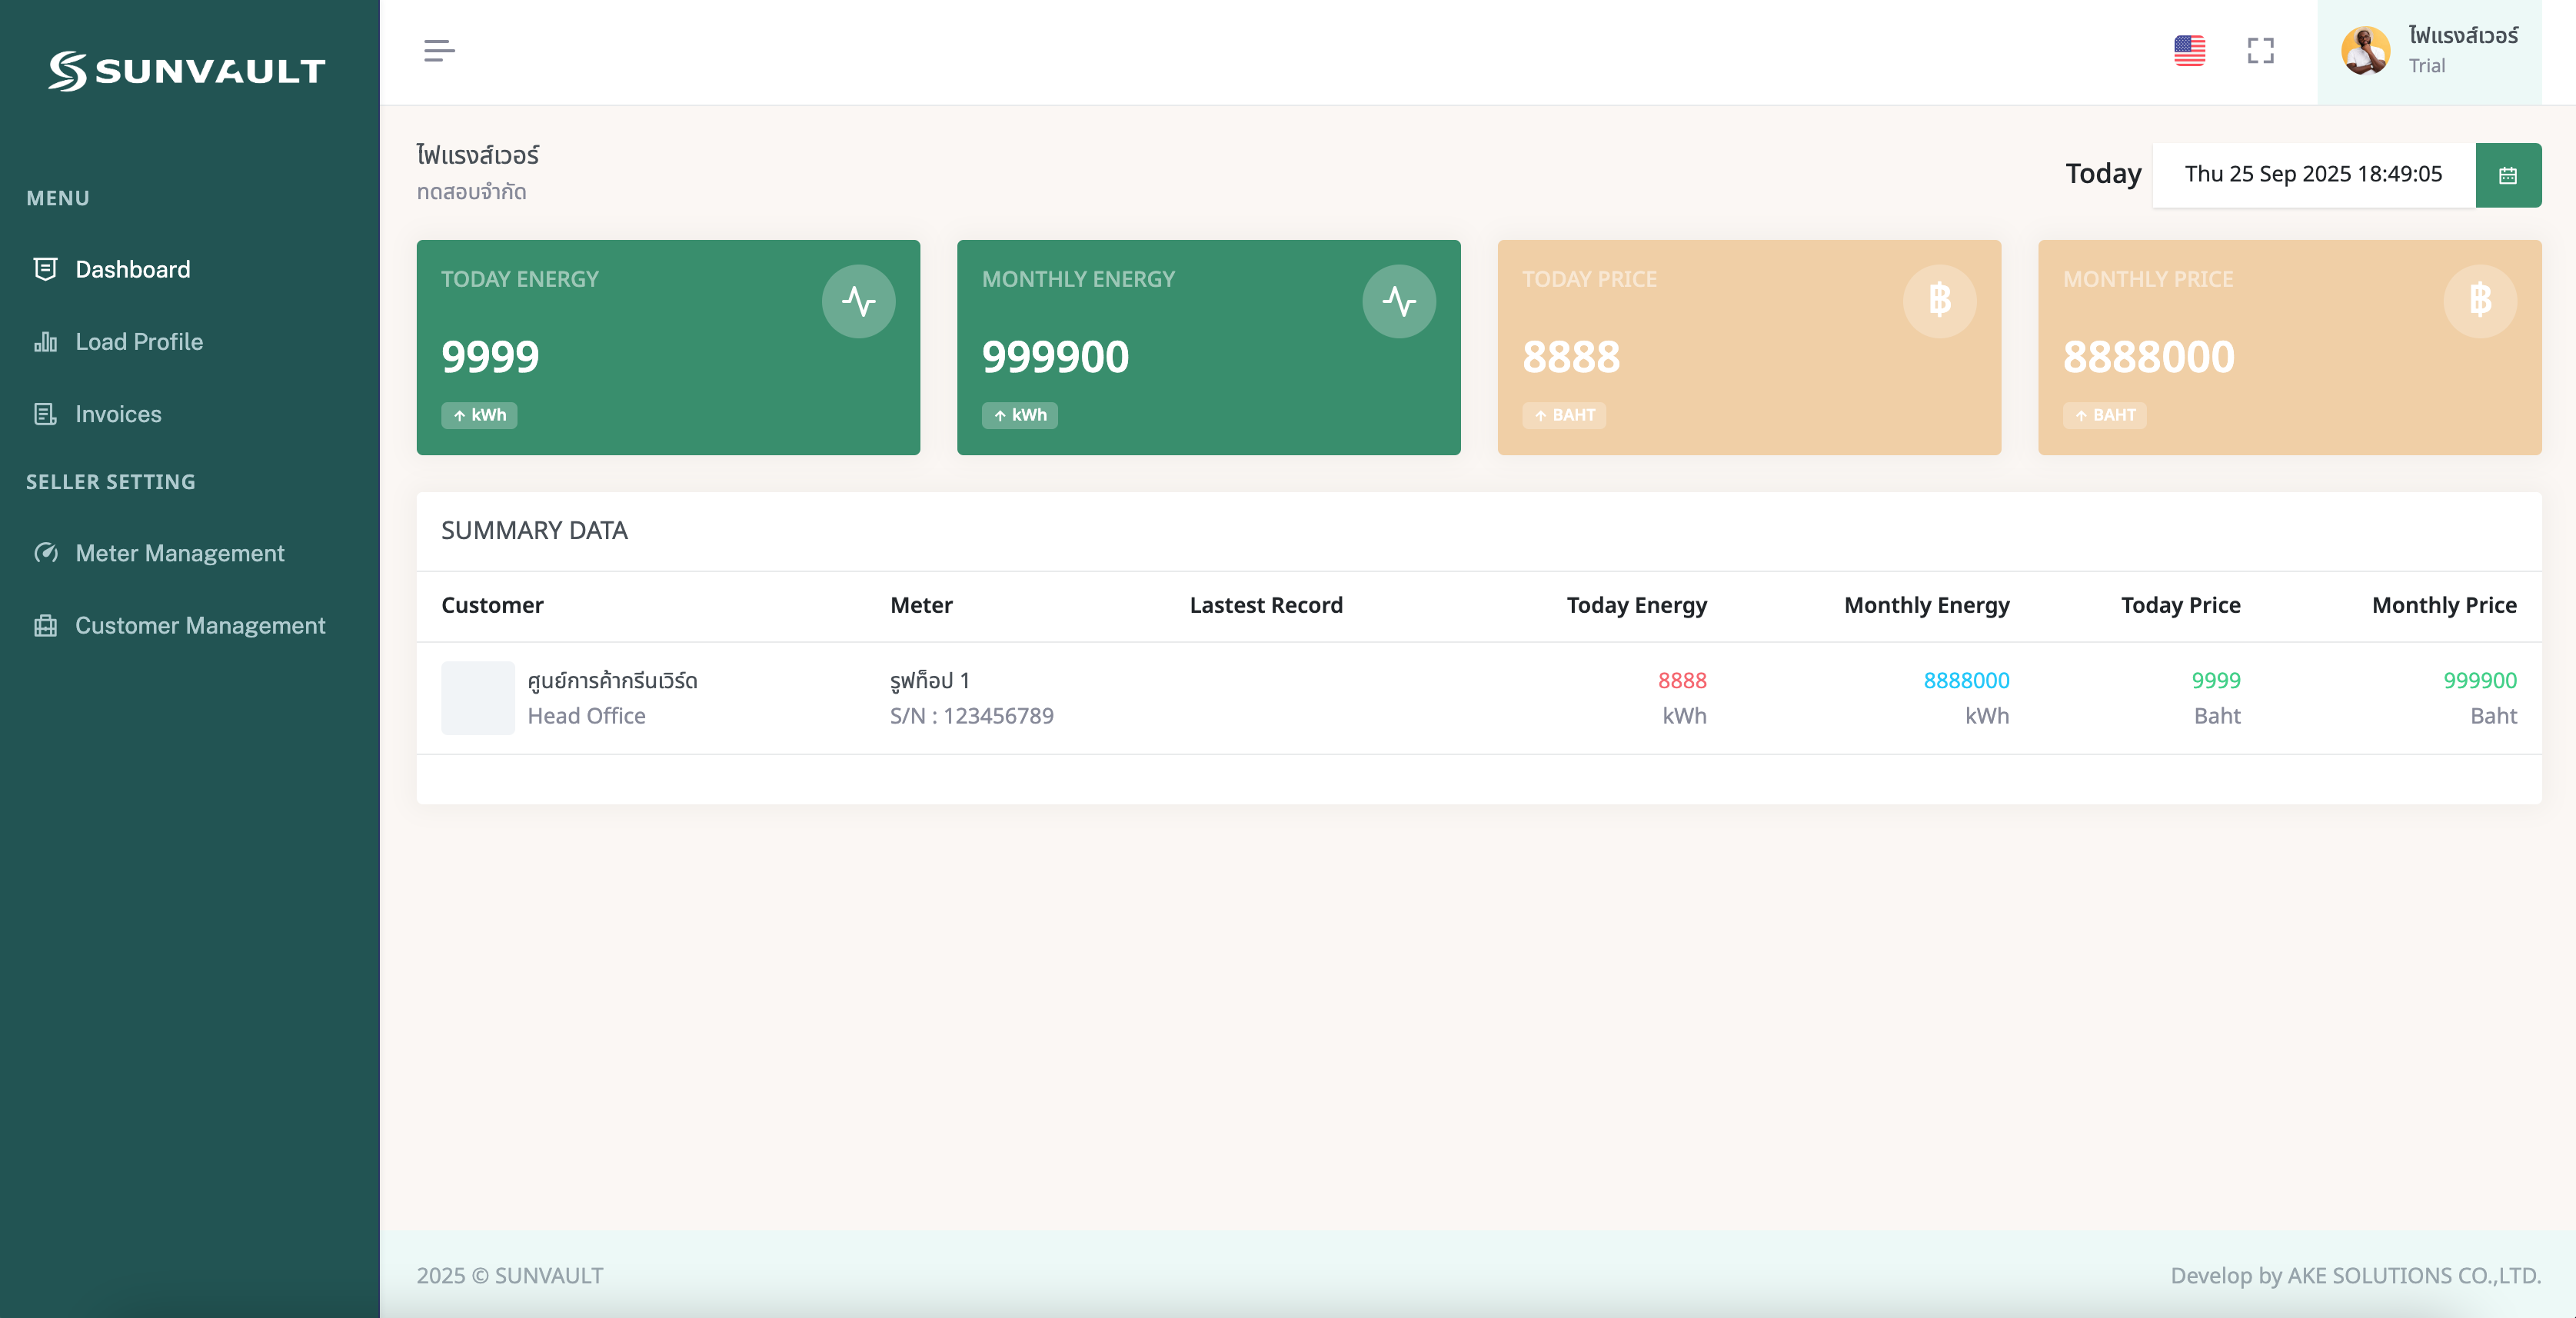Click Develop by AKE SOLUTIONS CO.,LTD. footer
The height and width of the screenshot is (1318, 2576).
(2355, 1276)
